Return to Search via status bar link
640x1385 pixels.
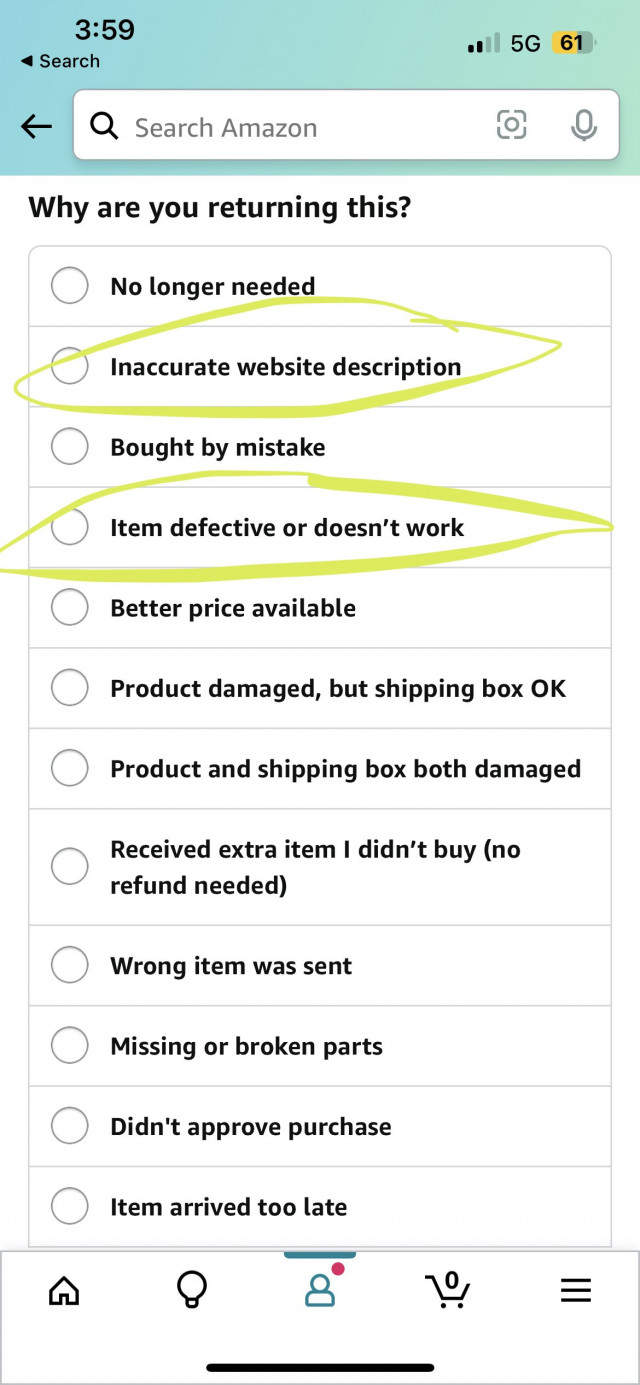click(x=60, y=61)
